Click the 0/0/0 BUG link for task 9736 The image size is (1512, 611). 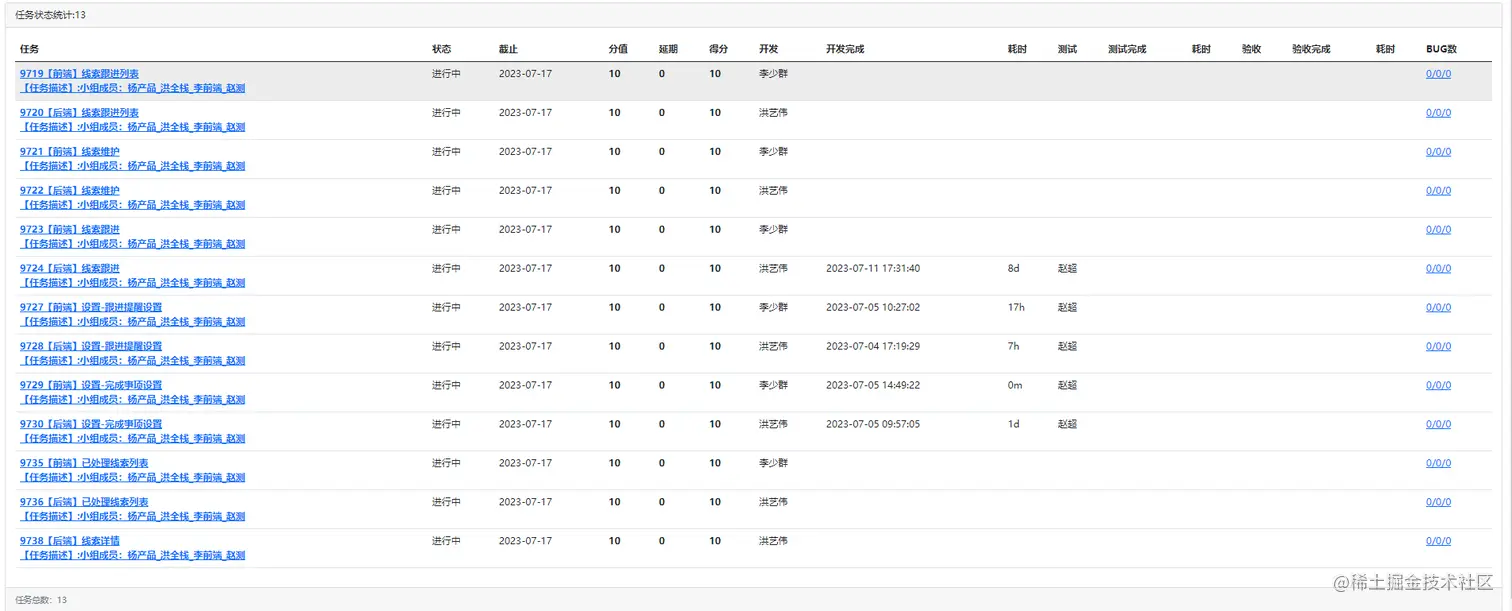tap(1438, 502)
